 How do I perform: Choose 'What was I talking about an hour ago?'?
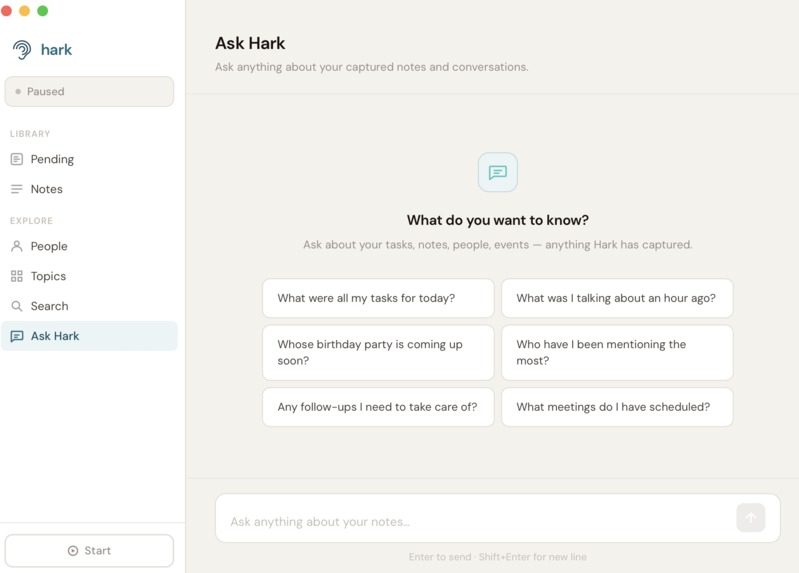(x=617, y=298)
